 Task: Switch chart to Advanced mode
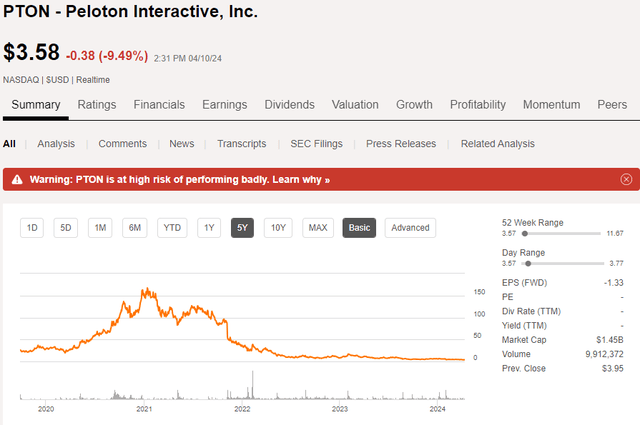coord(410,228)
